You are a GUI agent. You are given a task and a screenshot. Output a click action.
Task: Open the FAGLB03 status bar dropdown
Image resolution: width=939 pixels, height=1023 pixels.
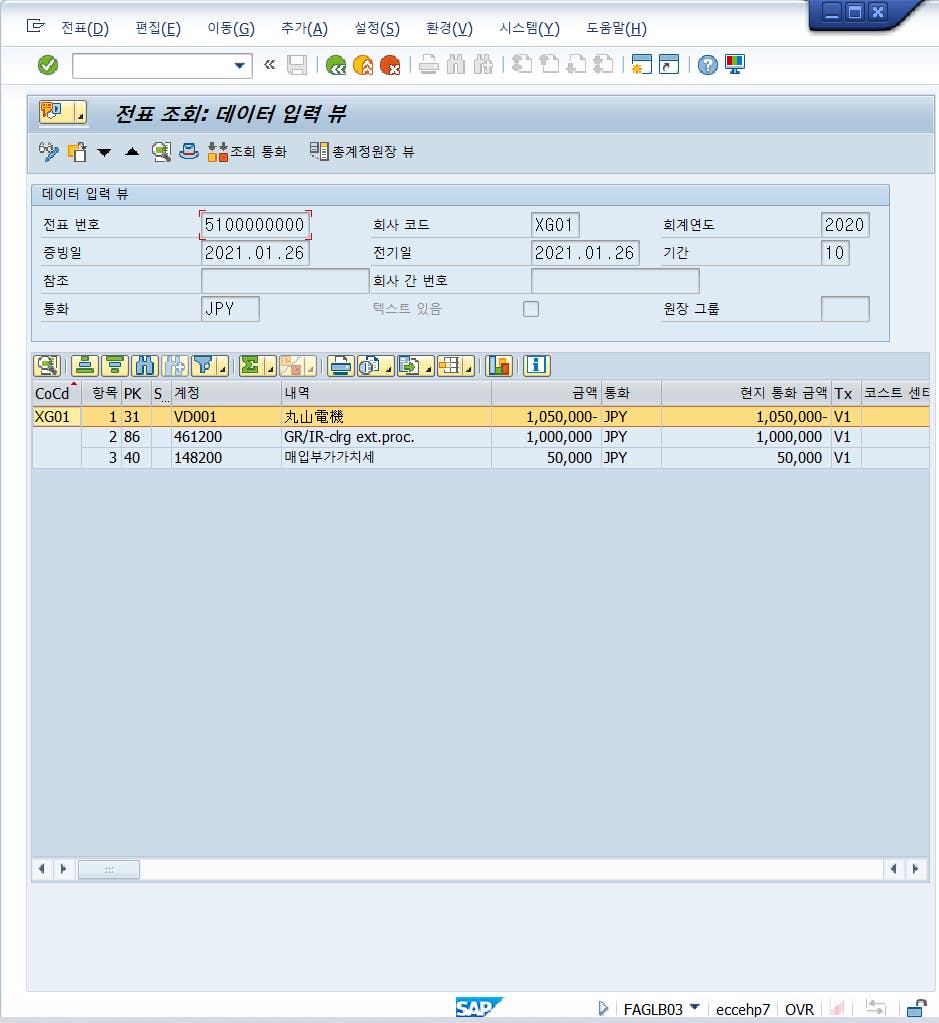coord(695,1007)
